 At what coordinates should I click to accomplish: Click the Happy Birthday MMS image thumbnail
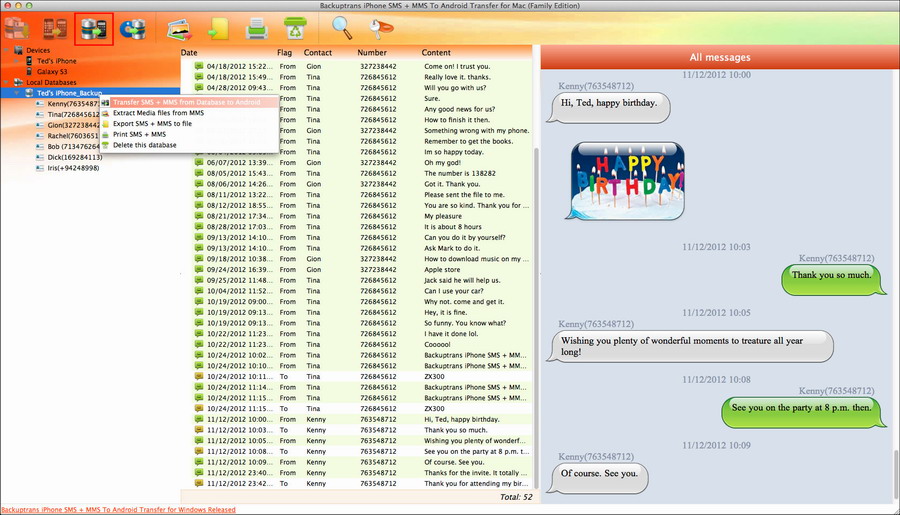[627, 181]
